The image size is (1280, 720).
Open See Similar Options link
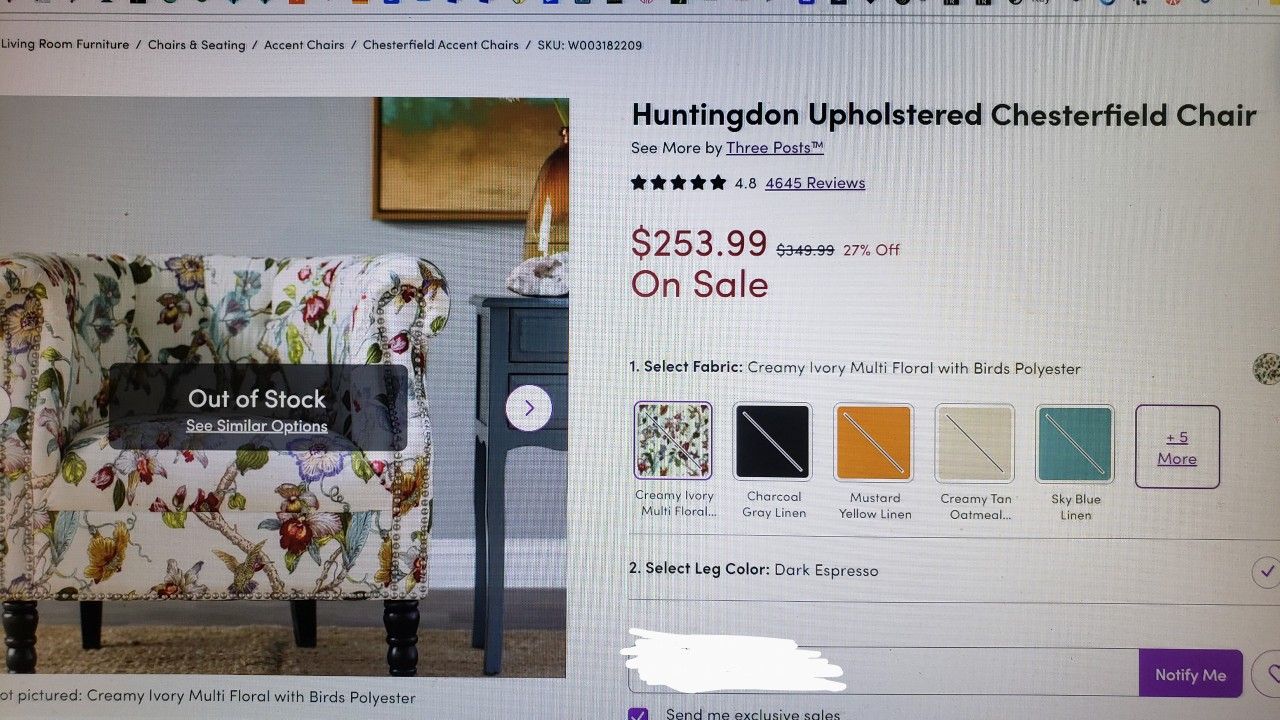click(x=257, y=426)
